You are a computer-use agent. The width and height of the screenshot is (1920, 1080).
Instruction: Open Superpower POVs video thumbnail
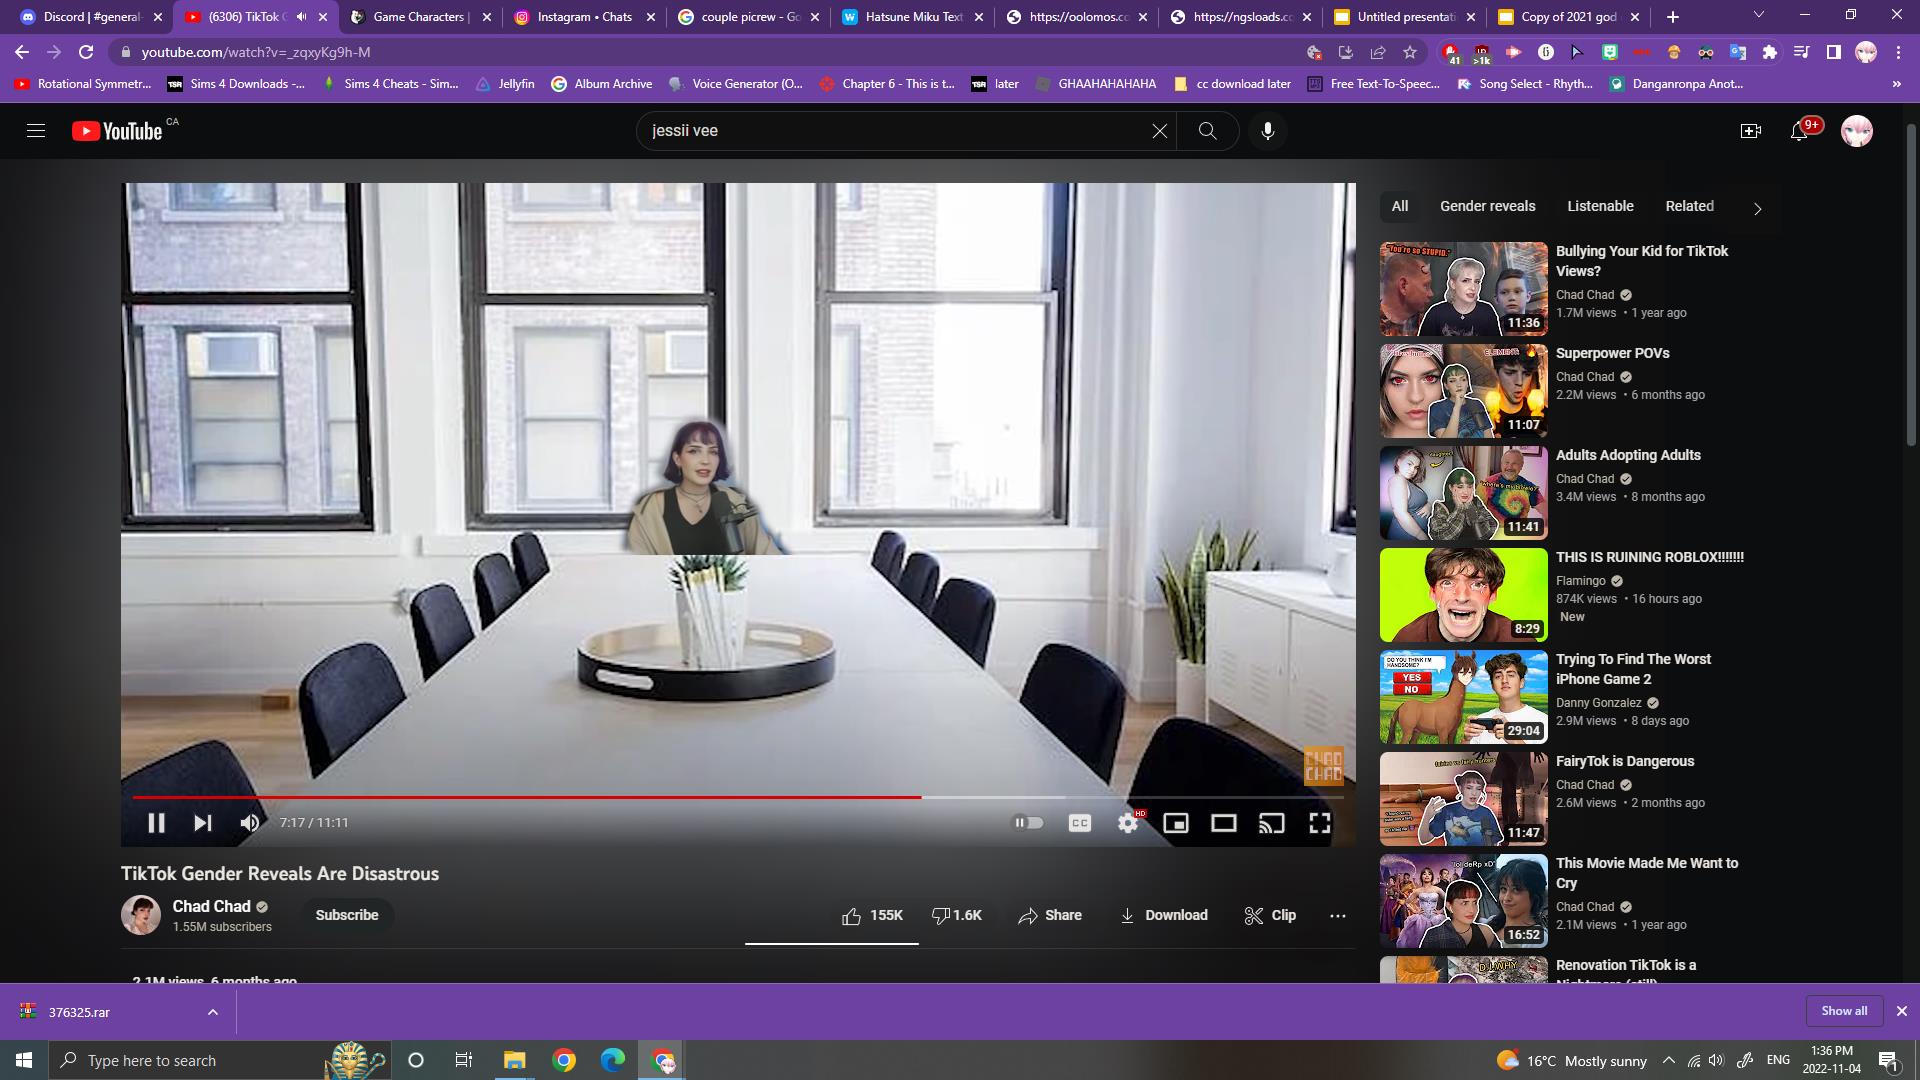tap(1463, 391)
